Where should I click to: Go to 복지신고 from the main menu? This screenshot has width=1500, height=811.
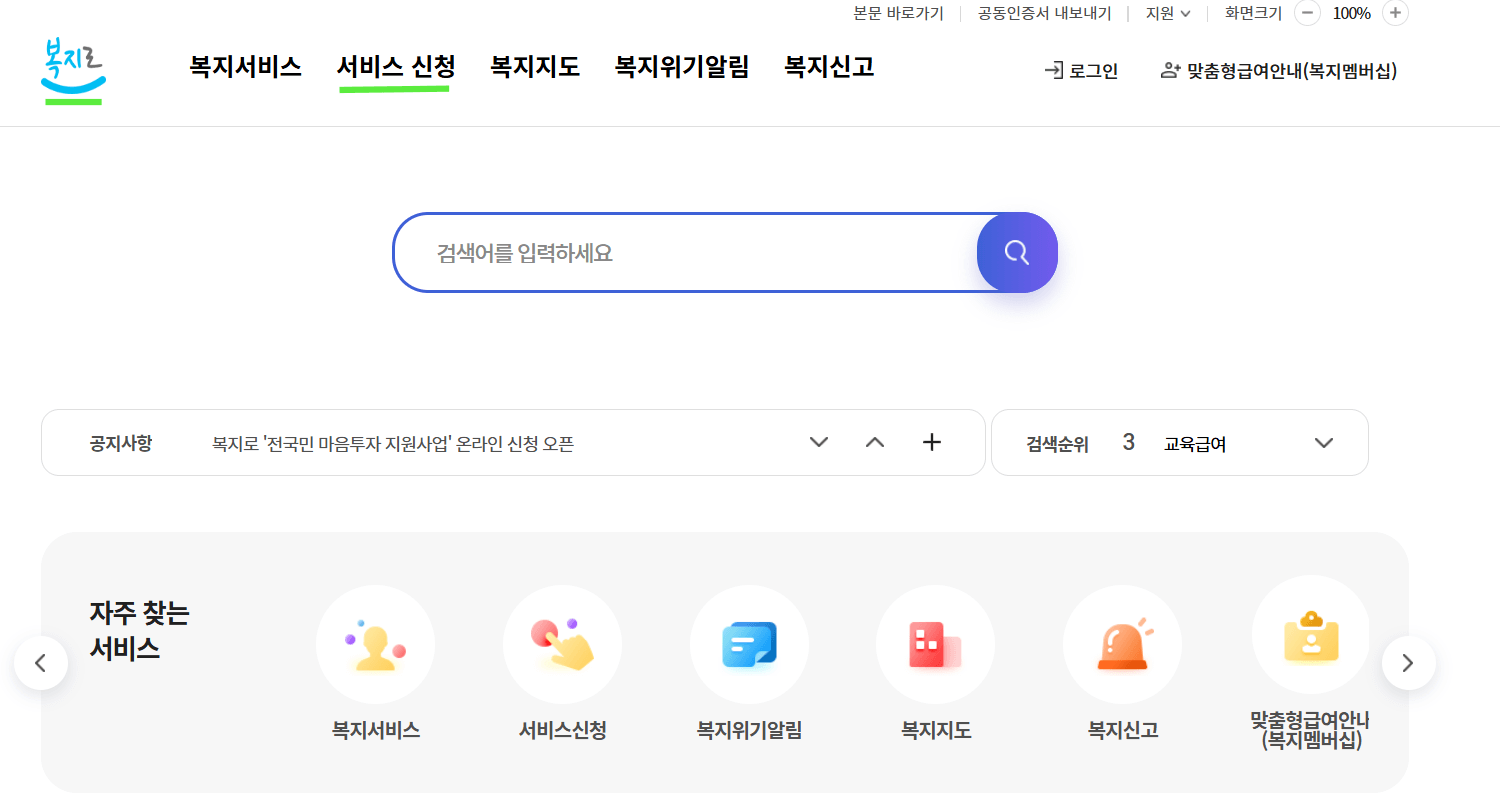coord(828,67)
